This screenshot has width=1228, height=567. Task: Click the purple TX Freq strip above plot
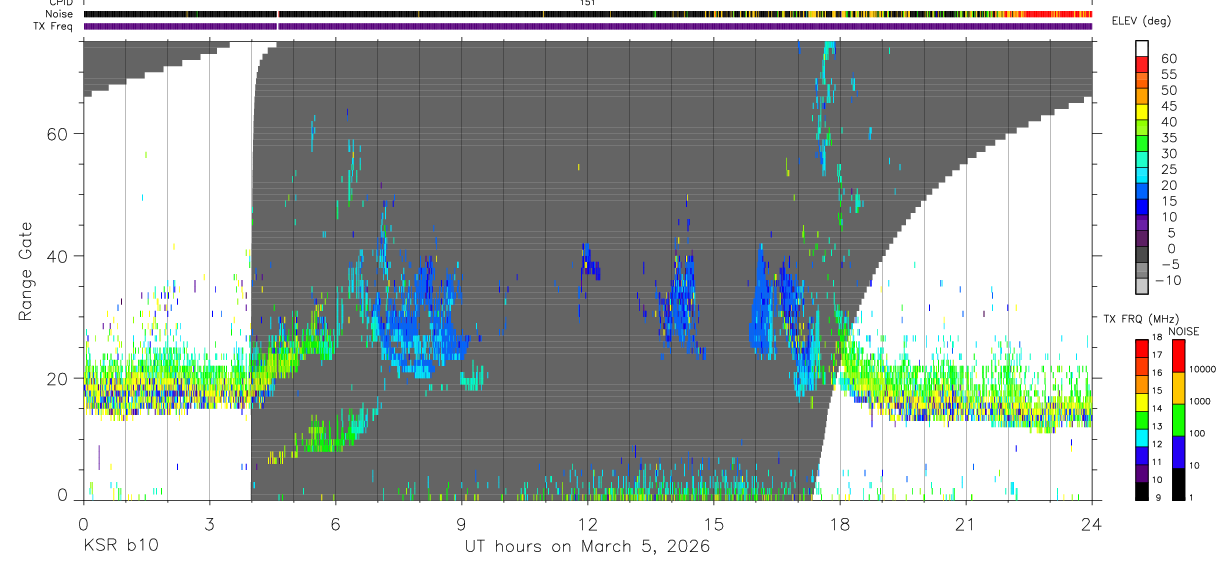point(588,26)
